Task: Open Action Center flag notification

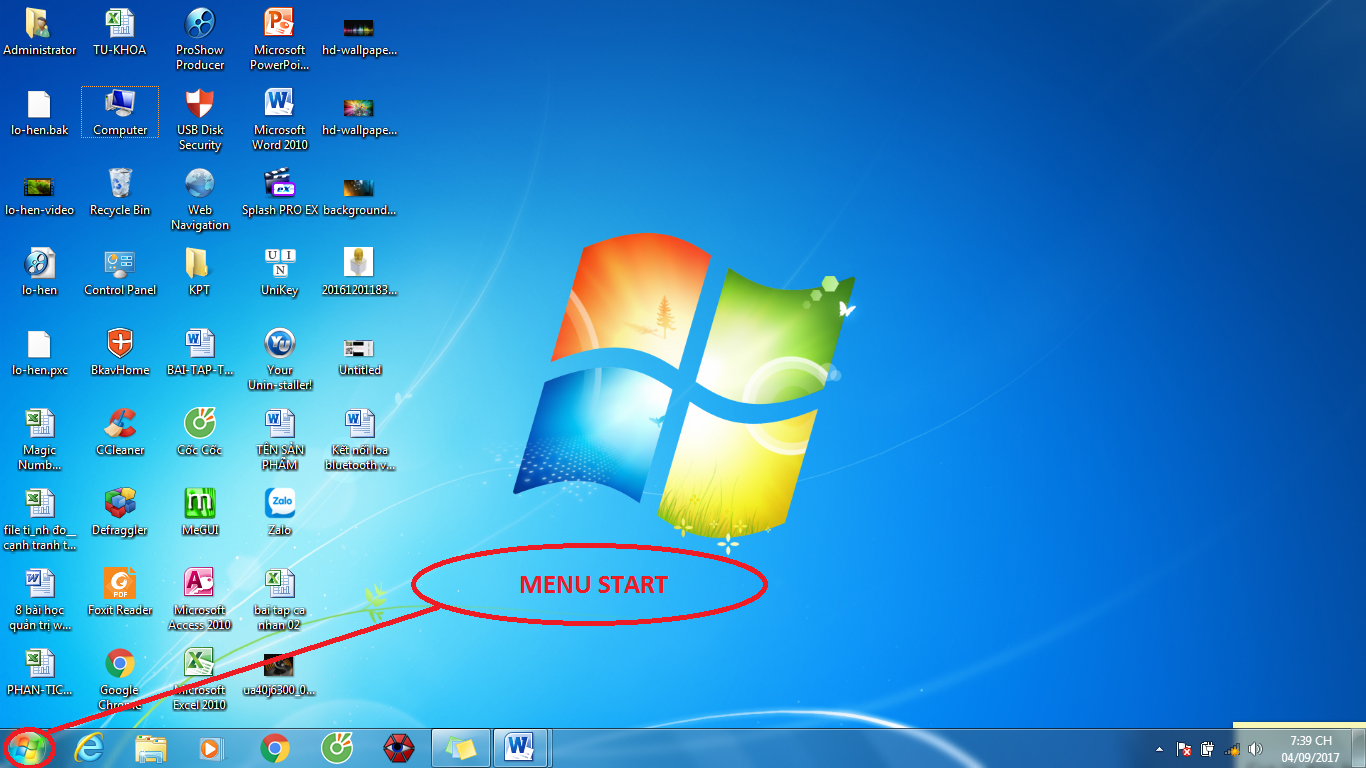Action: tap(1183, 749)
